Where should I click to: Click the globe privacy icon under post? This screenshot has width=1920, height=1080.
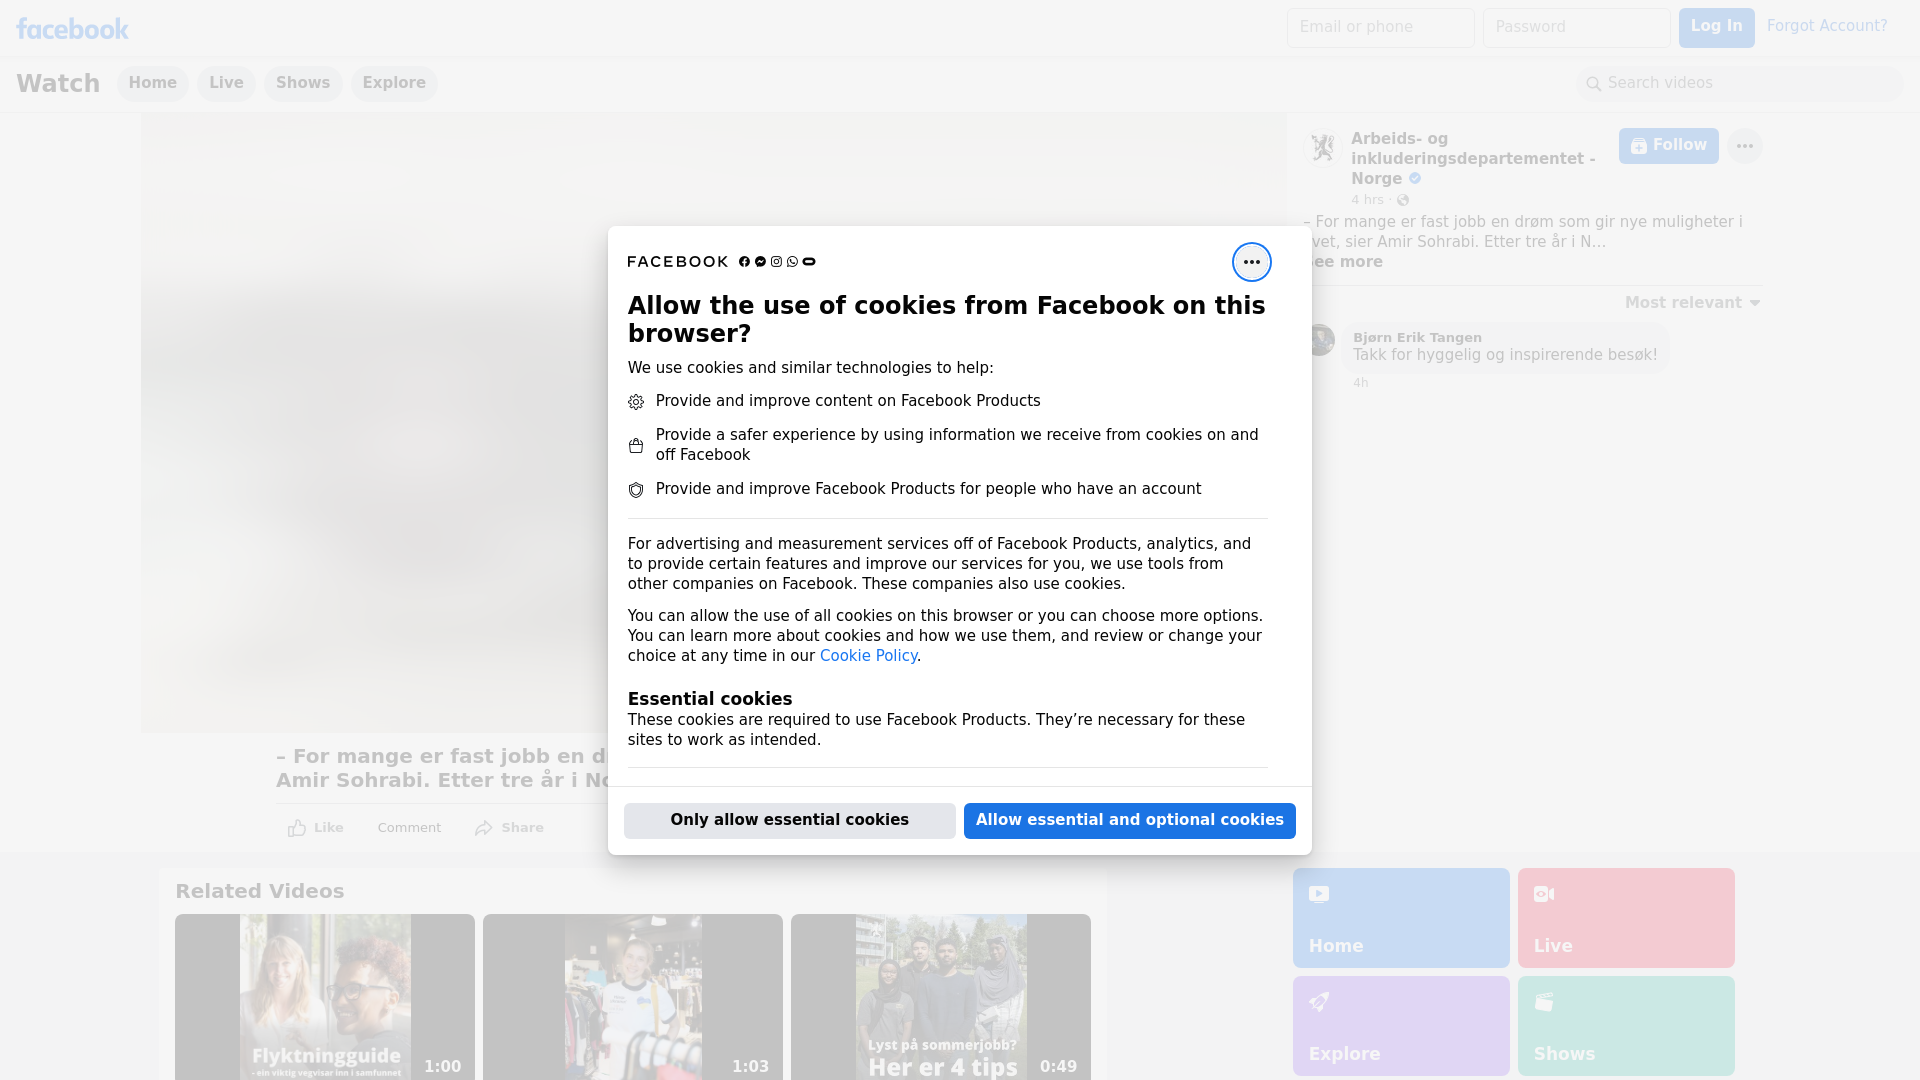click(x=1403, y=200)
